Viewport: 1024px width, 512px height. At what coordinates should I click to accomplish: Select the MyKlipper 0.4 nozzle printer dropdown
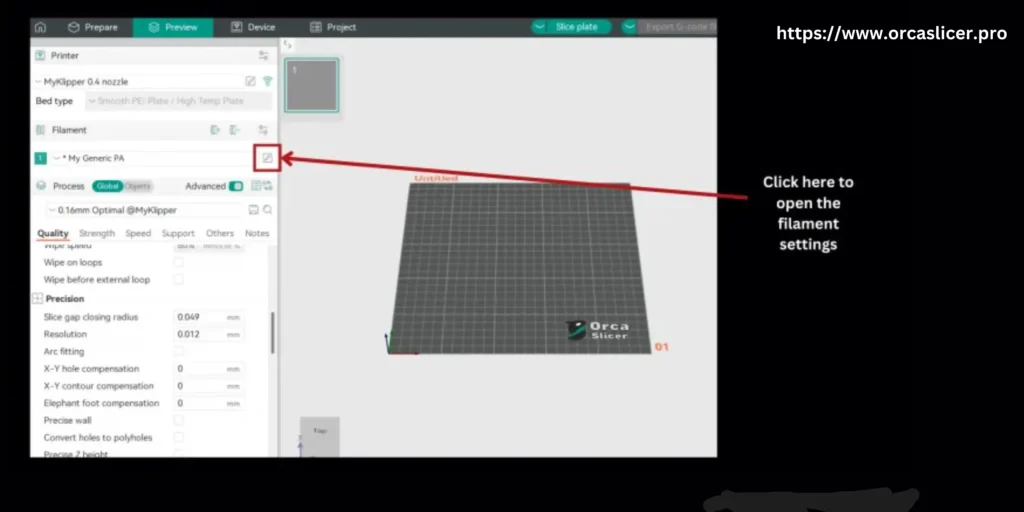[x=138, y=82]
